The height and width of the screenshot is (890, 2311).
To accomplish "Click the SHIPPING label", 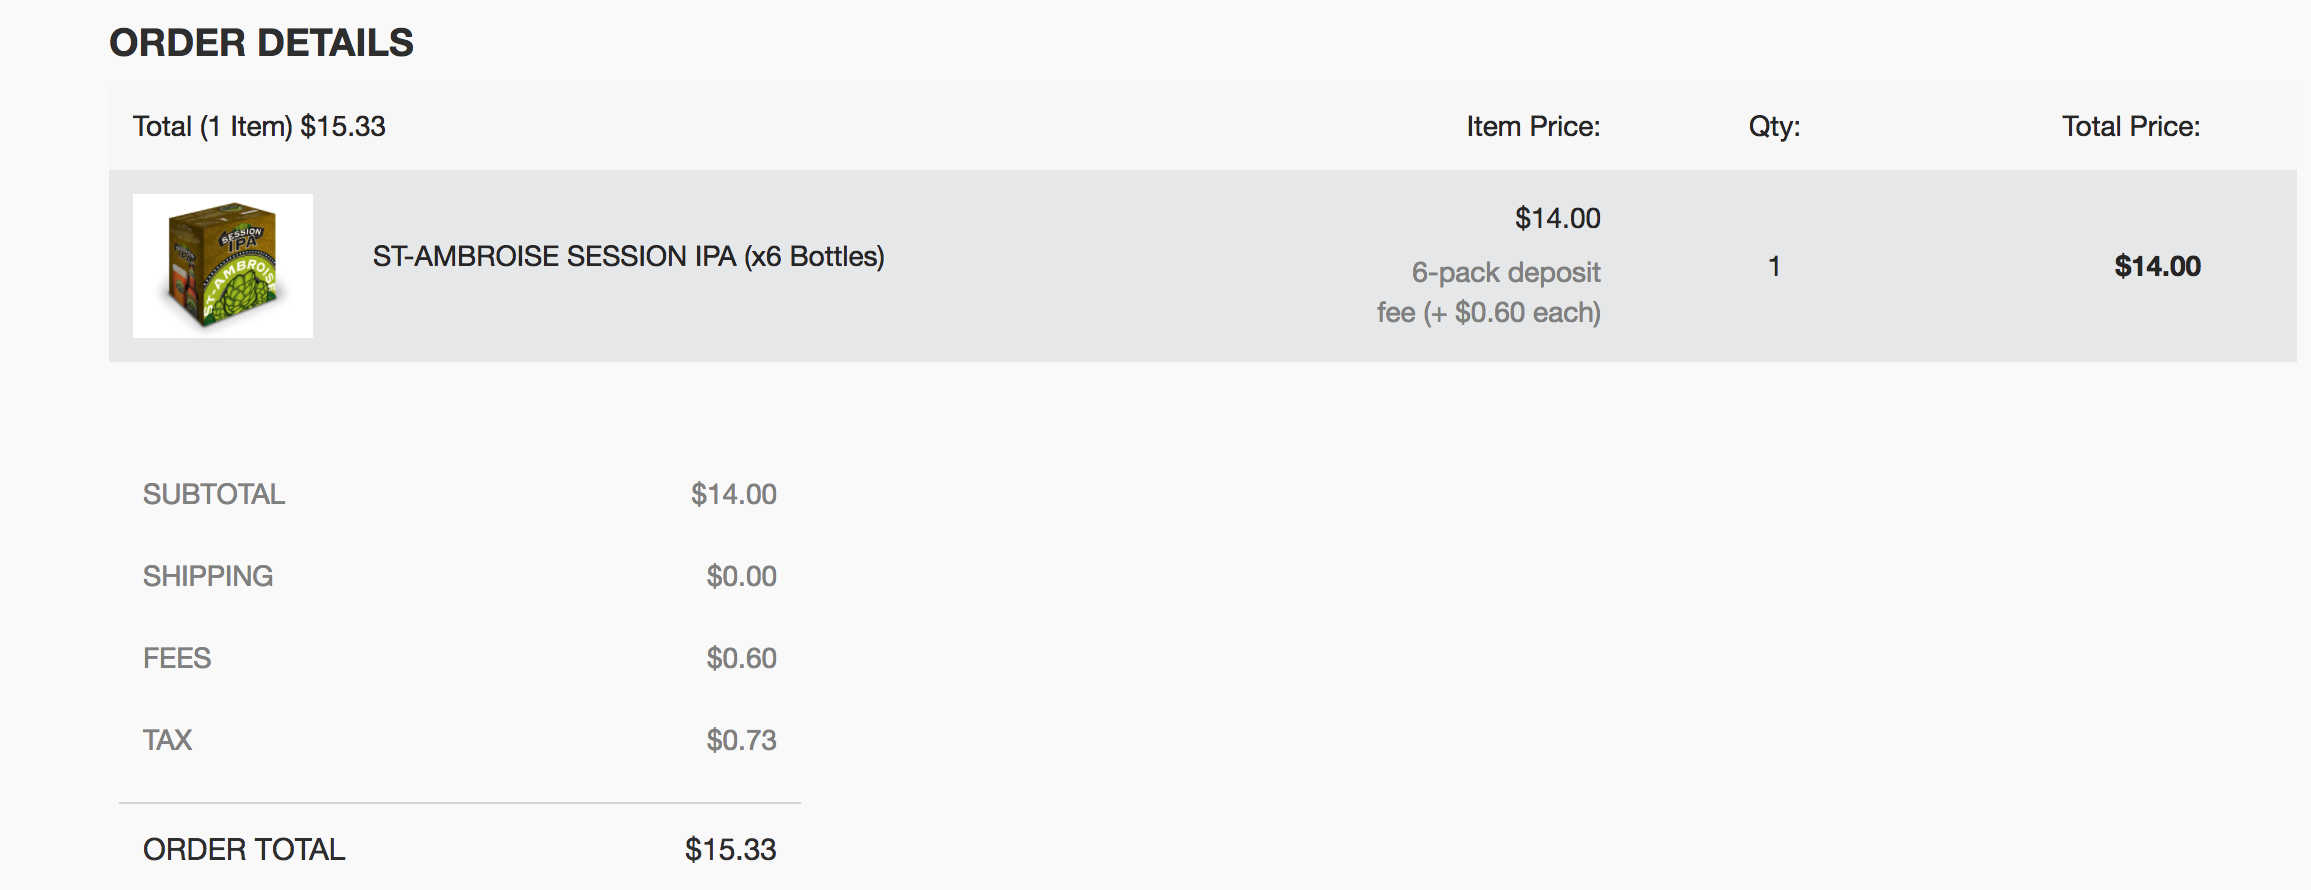I will (208, 576).
